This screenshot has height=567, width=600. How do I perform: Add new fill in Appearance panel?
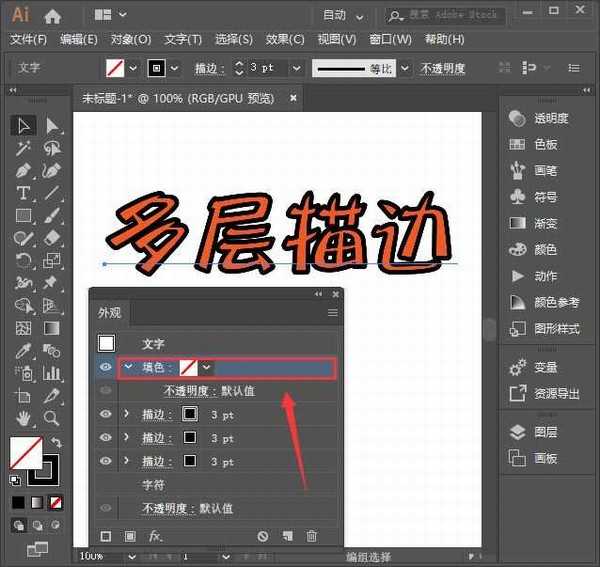(130, 536)
